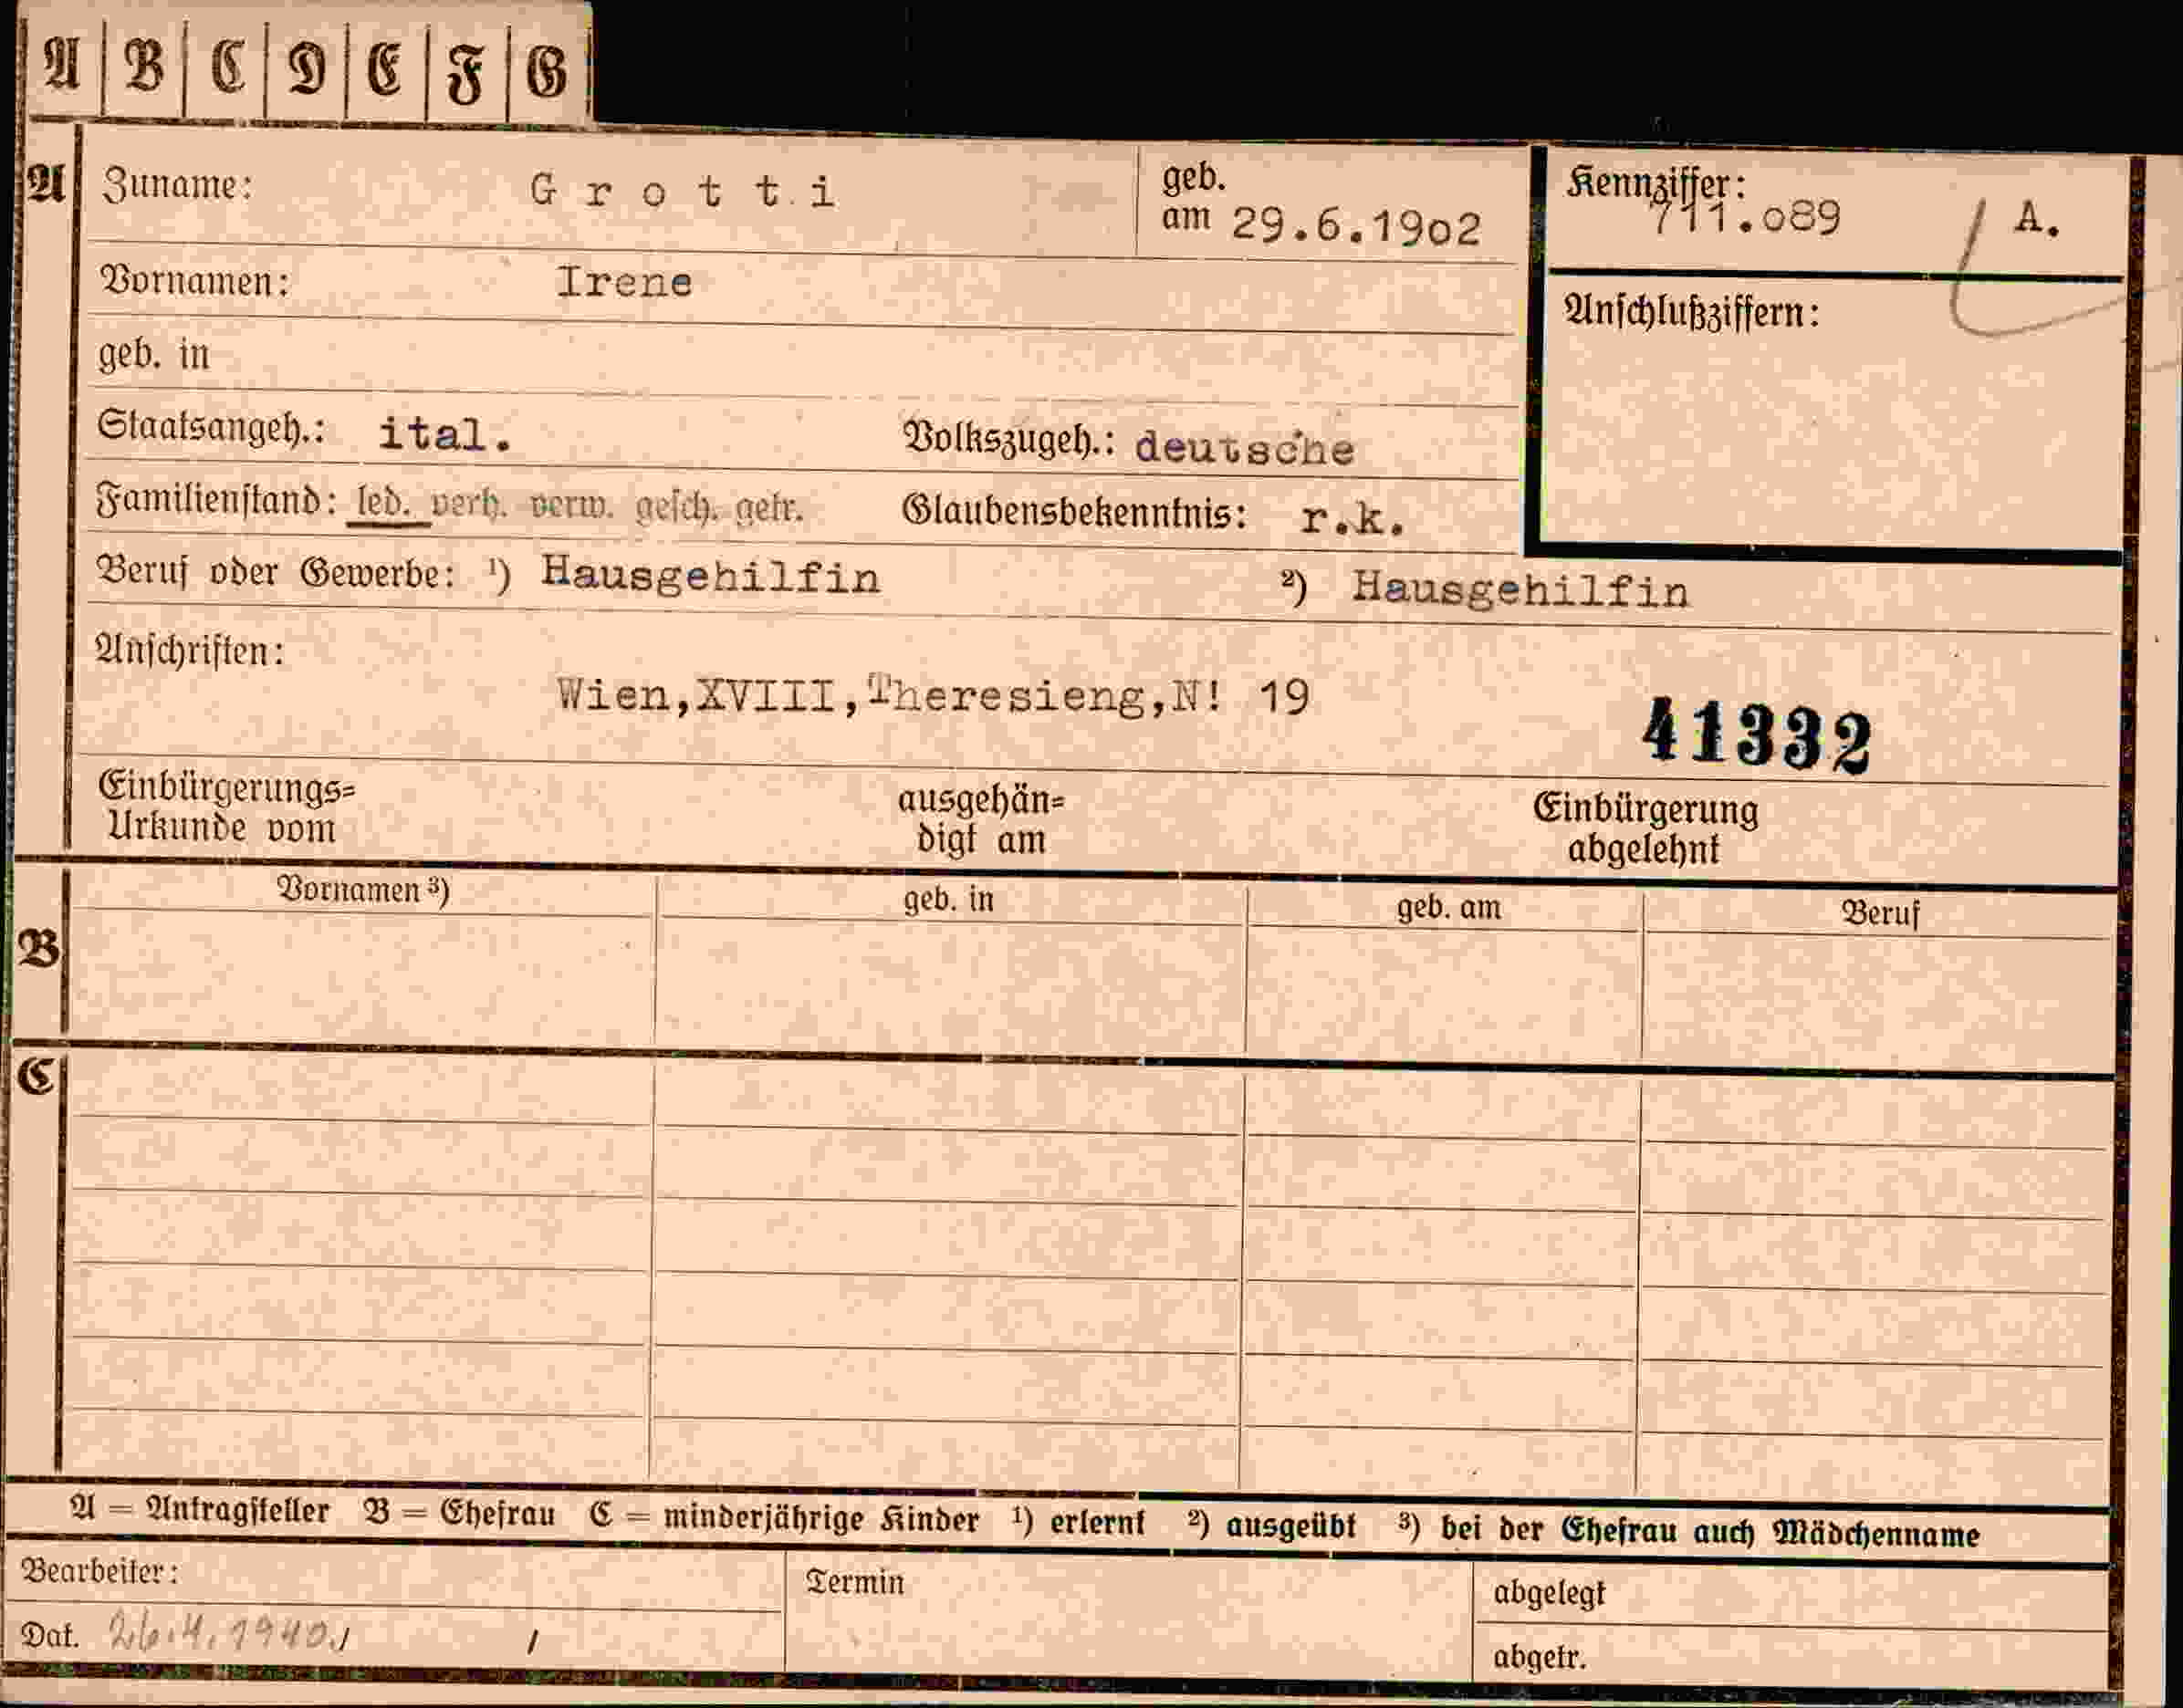Click the 'Termin' label
The height and width of the screenshot is (1708, 2183).
click(x=855, y=1582)
